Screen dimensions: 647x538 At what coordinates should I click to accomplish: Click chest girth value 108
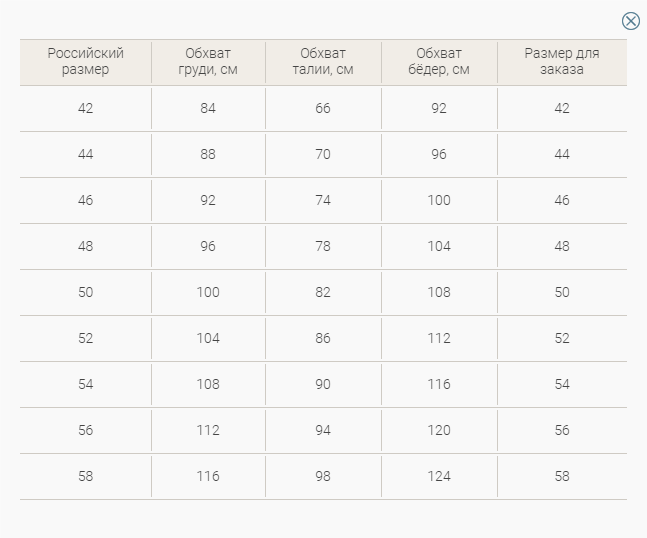pos(208,385)
